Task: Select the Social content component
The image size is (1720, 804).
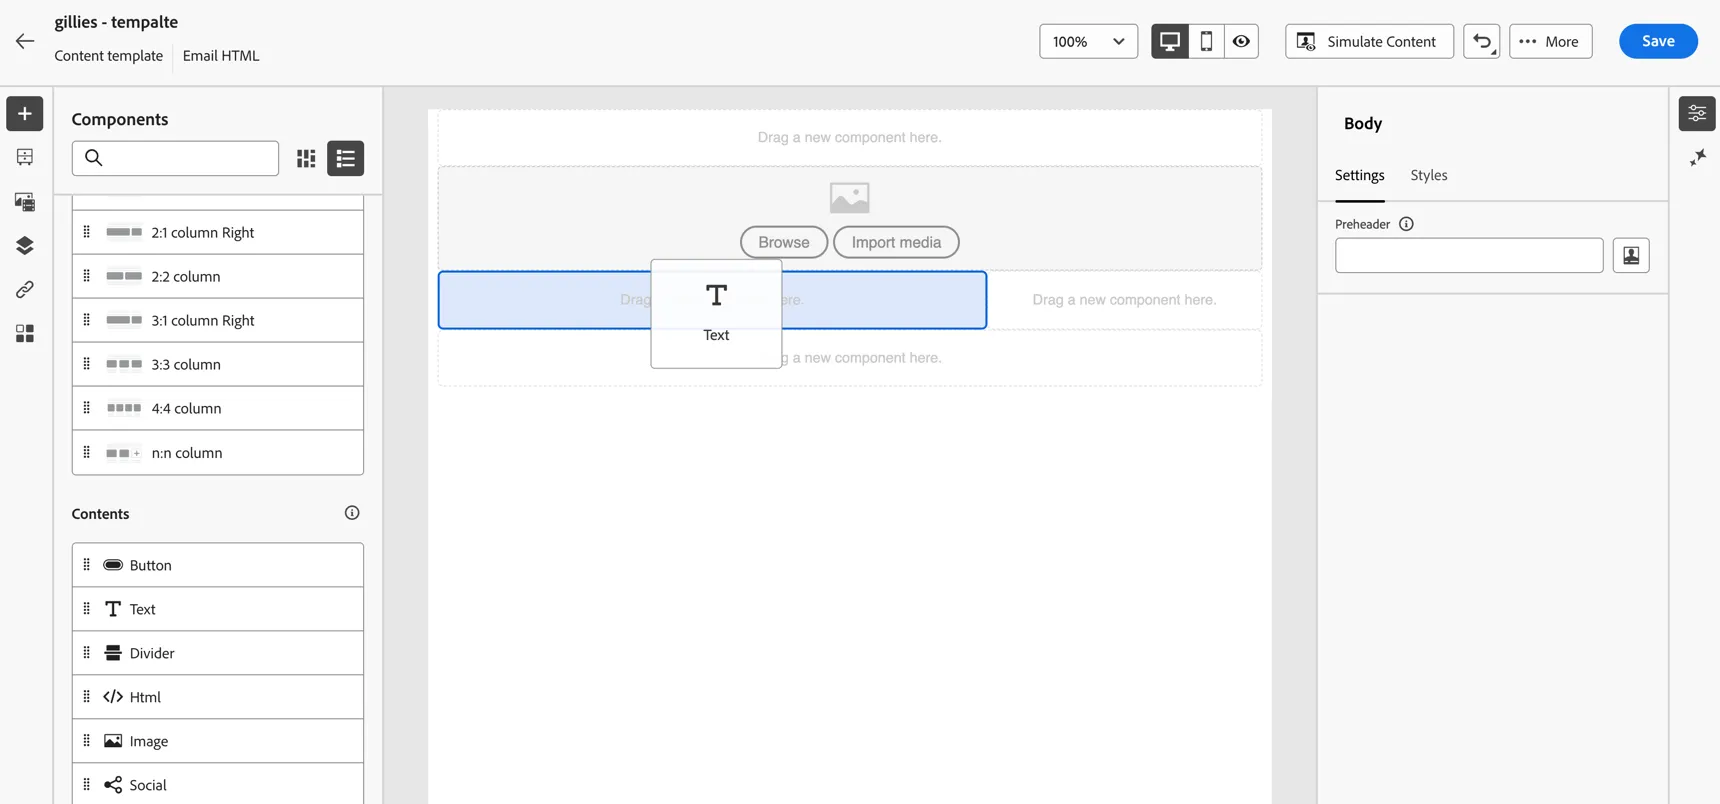Action: [x=218, y=785]
